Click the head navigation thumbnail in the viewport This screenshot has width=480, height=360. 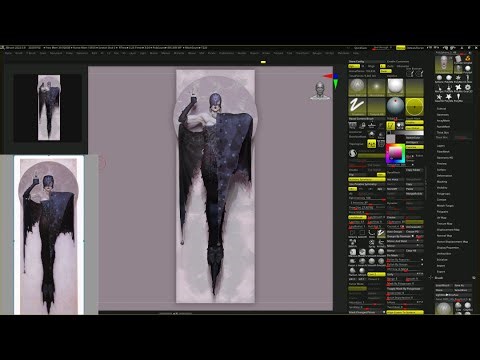coord(320,91)
